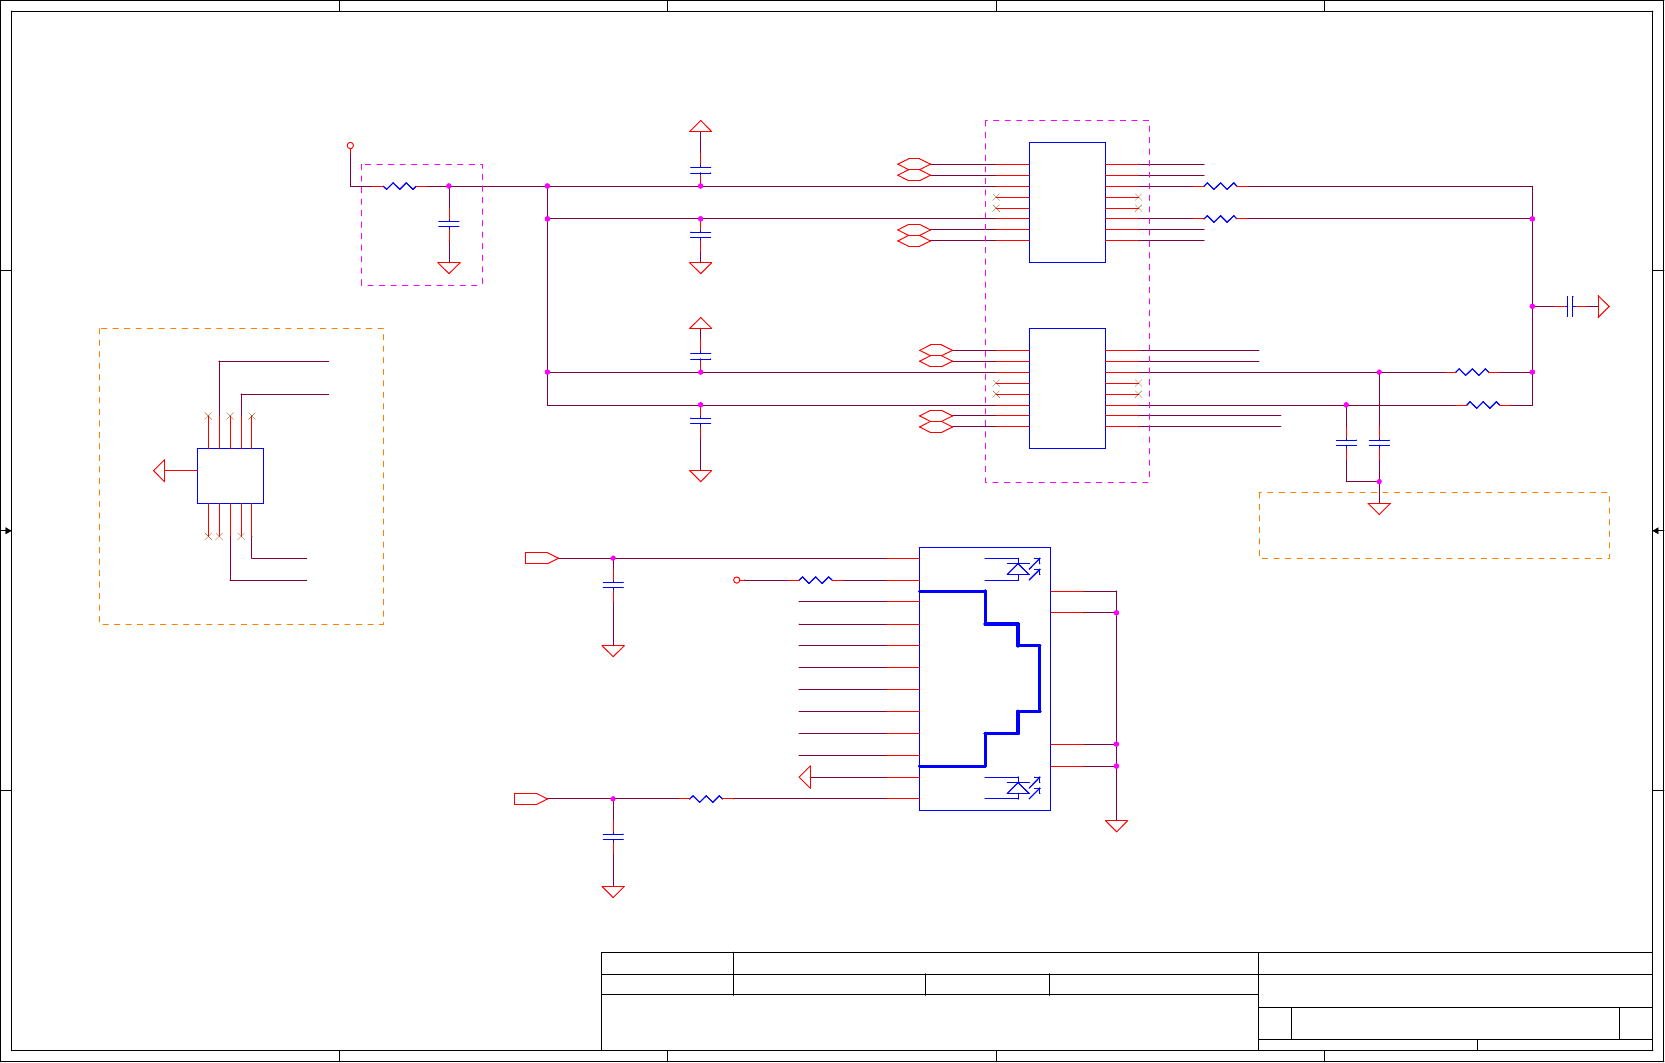Click the power arrow above the lower IC nets
The image size is (1665, 1063).
tap(700, 324)
